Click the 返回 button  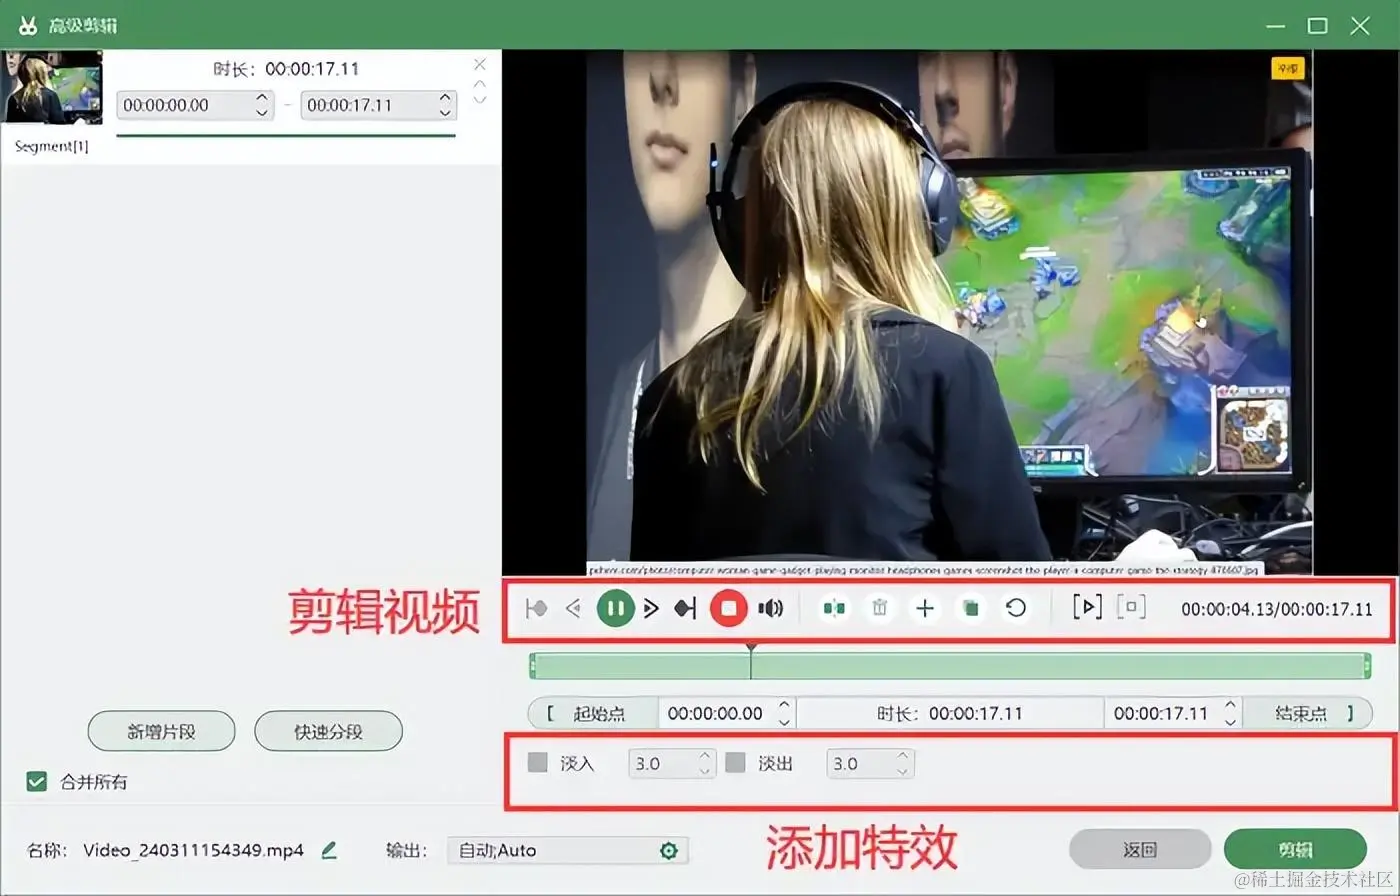coord(1140,850)
